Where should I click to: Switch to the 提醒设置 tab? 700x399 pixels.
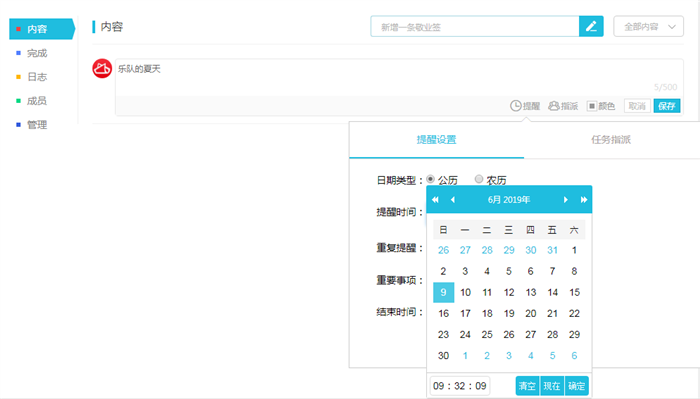click(x=436, y=140)
